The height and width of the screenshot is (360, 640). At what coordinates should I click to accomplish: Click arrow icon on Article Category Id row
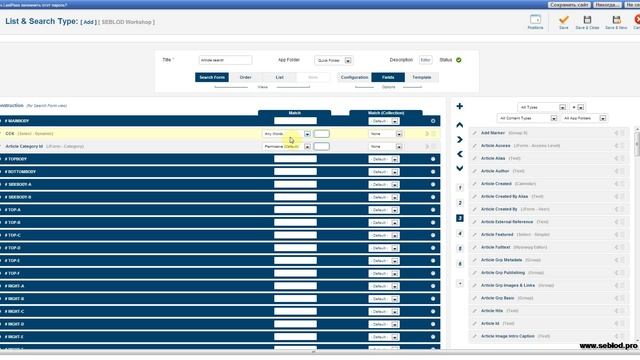coord(427,146)
